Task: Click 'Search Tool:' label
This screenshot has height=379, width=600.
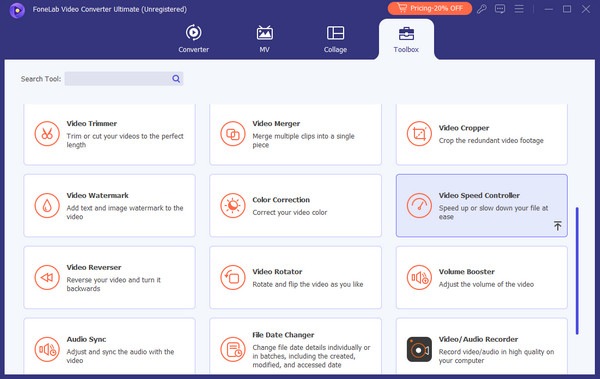Action: click(x=41, y=79)
